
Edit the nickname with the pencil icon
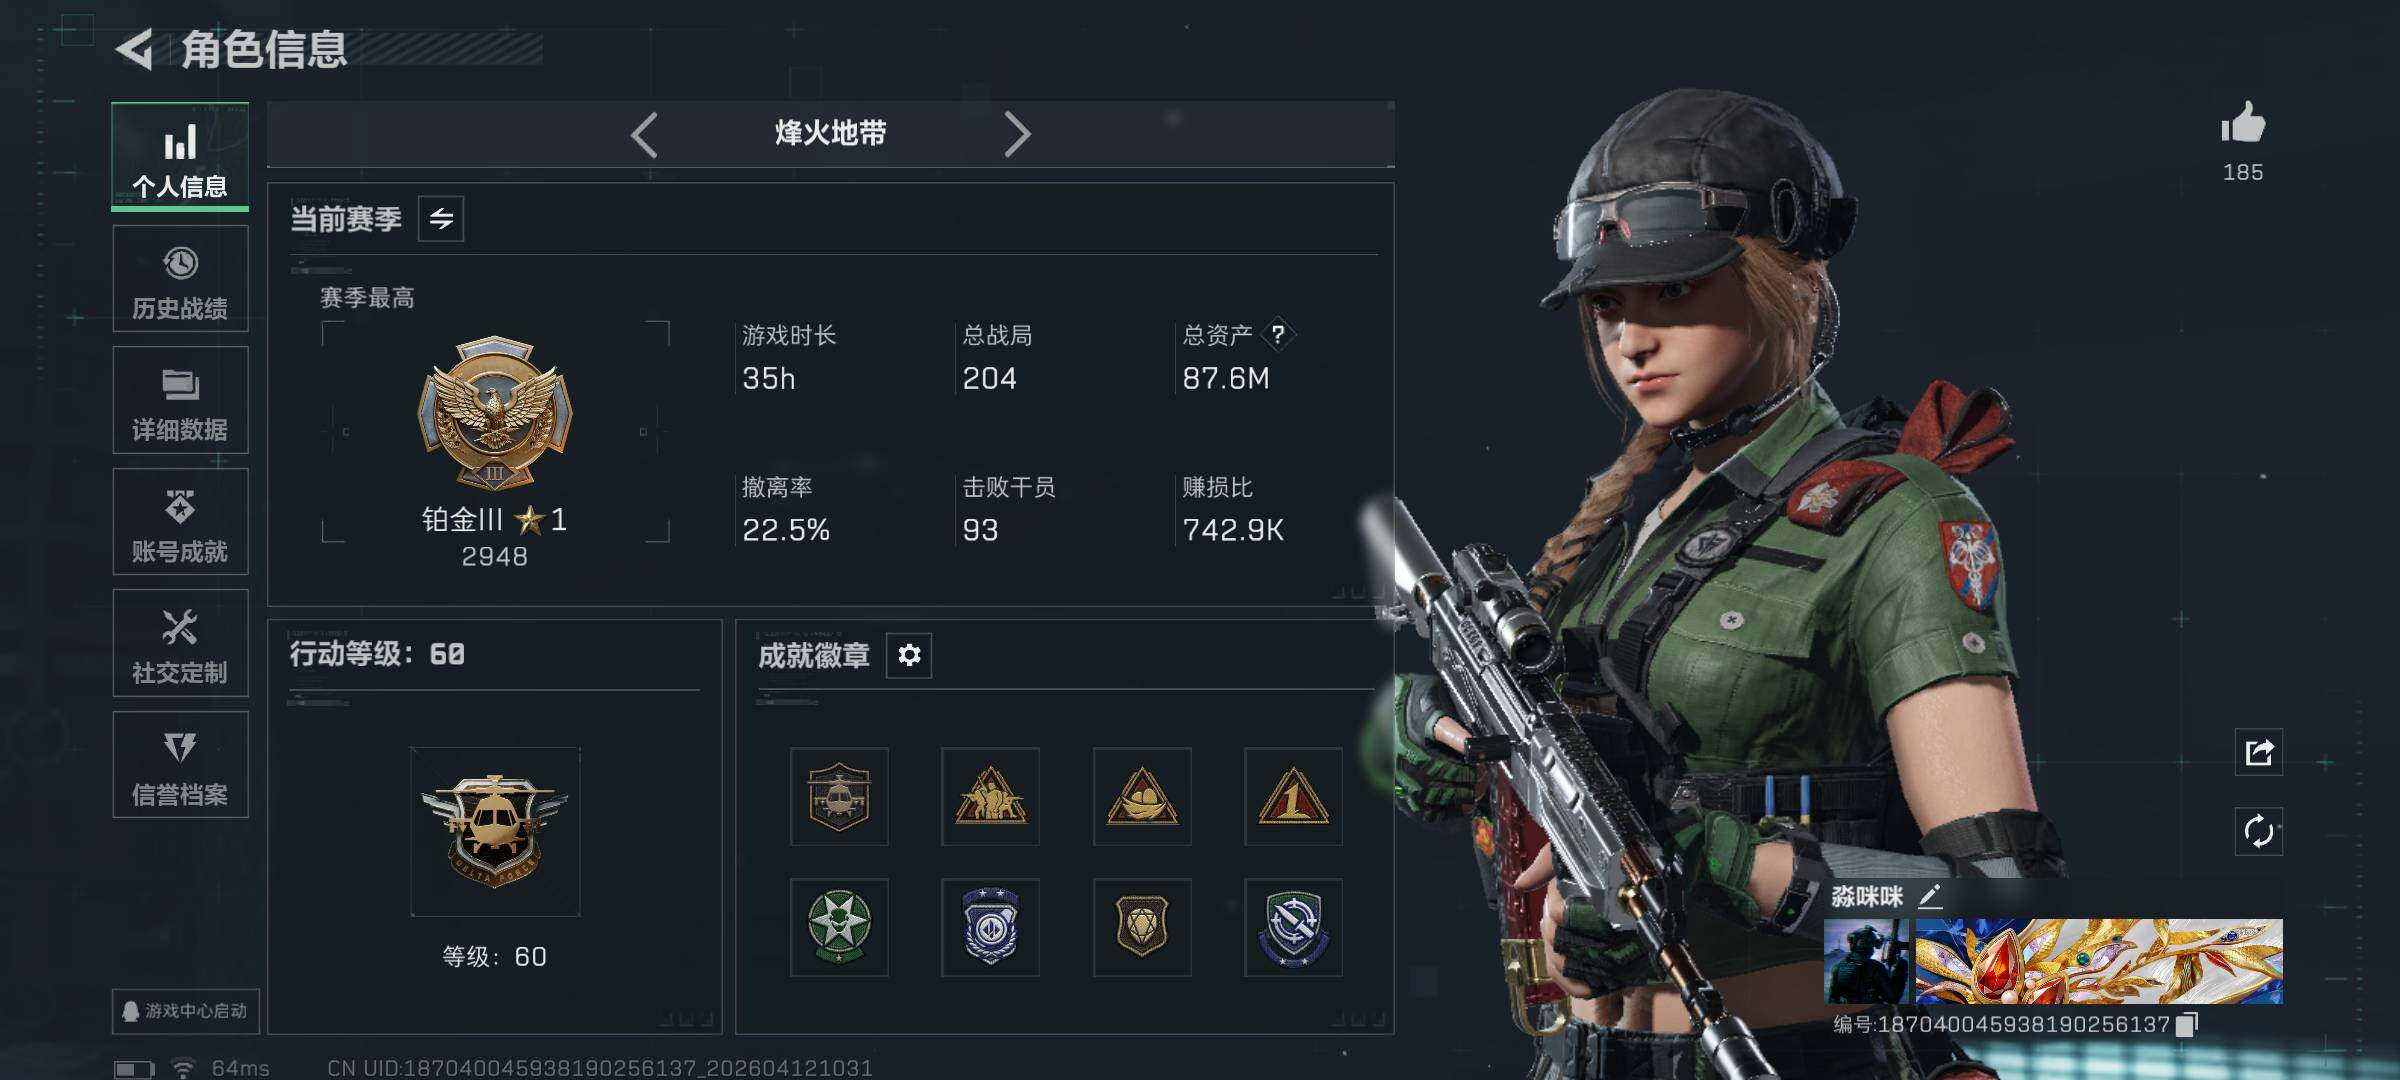click(1930, 896)
